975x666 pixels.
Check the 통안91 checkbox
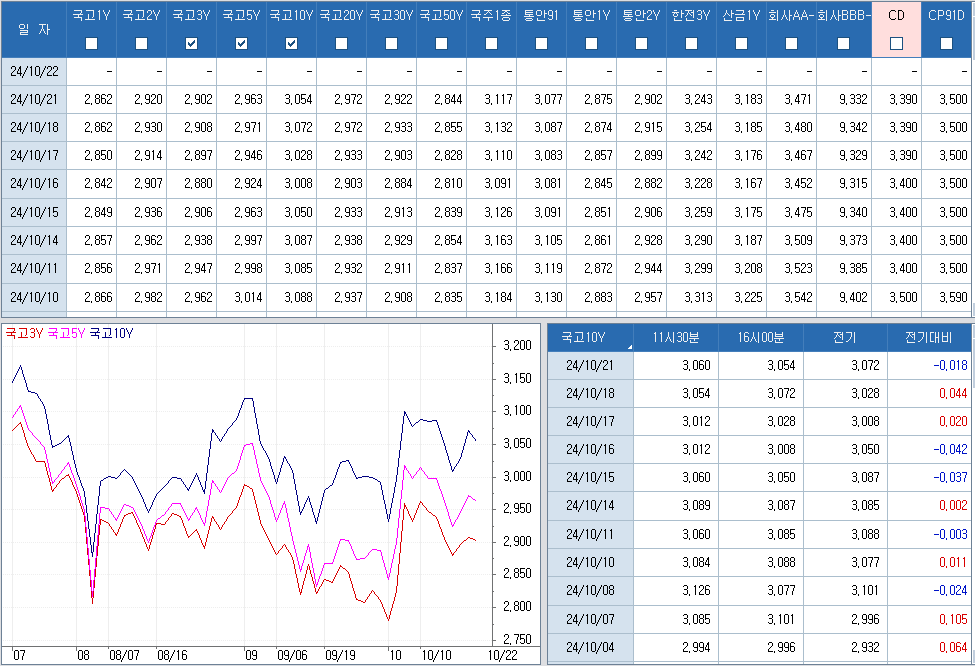click(x=541, y=43)
